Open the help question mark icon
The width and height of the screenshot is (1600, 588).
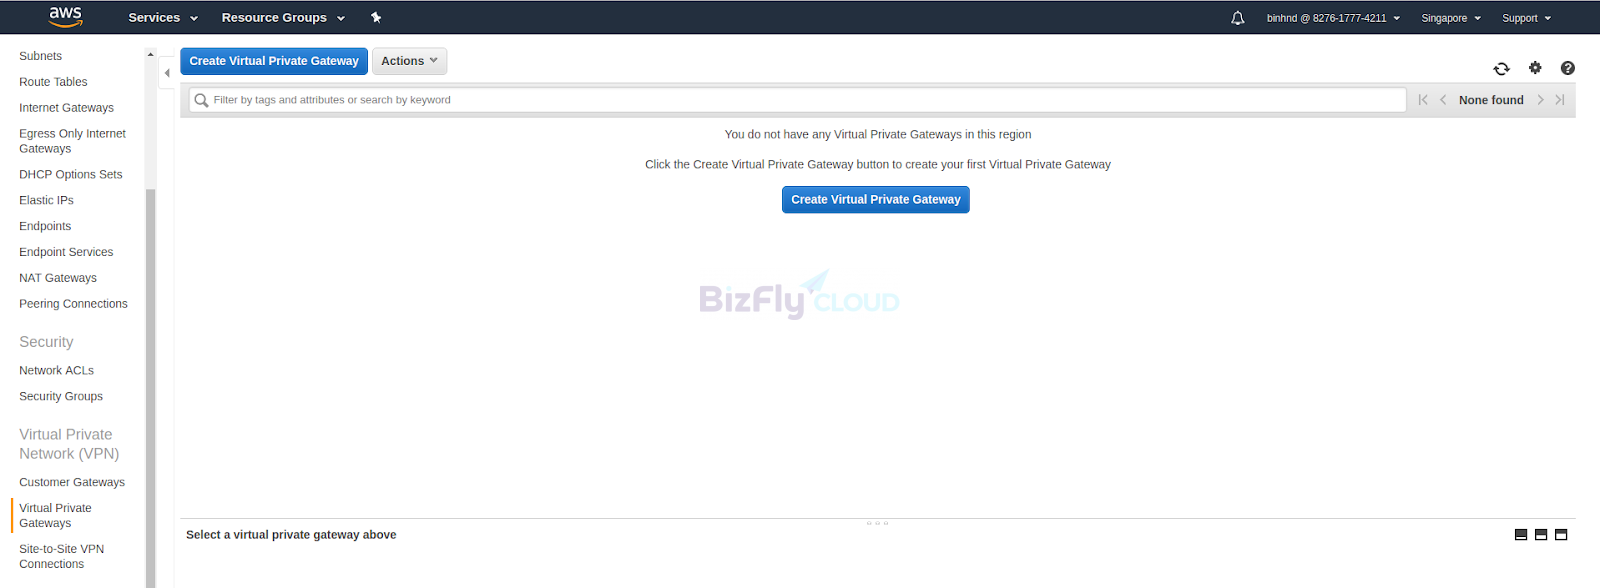(1567, 68)
